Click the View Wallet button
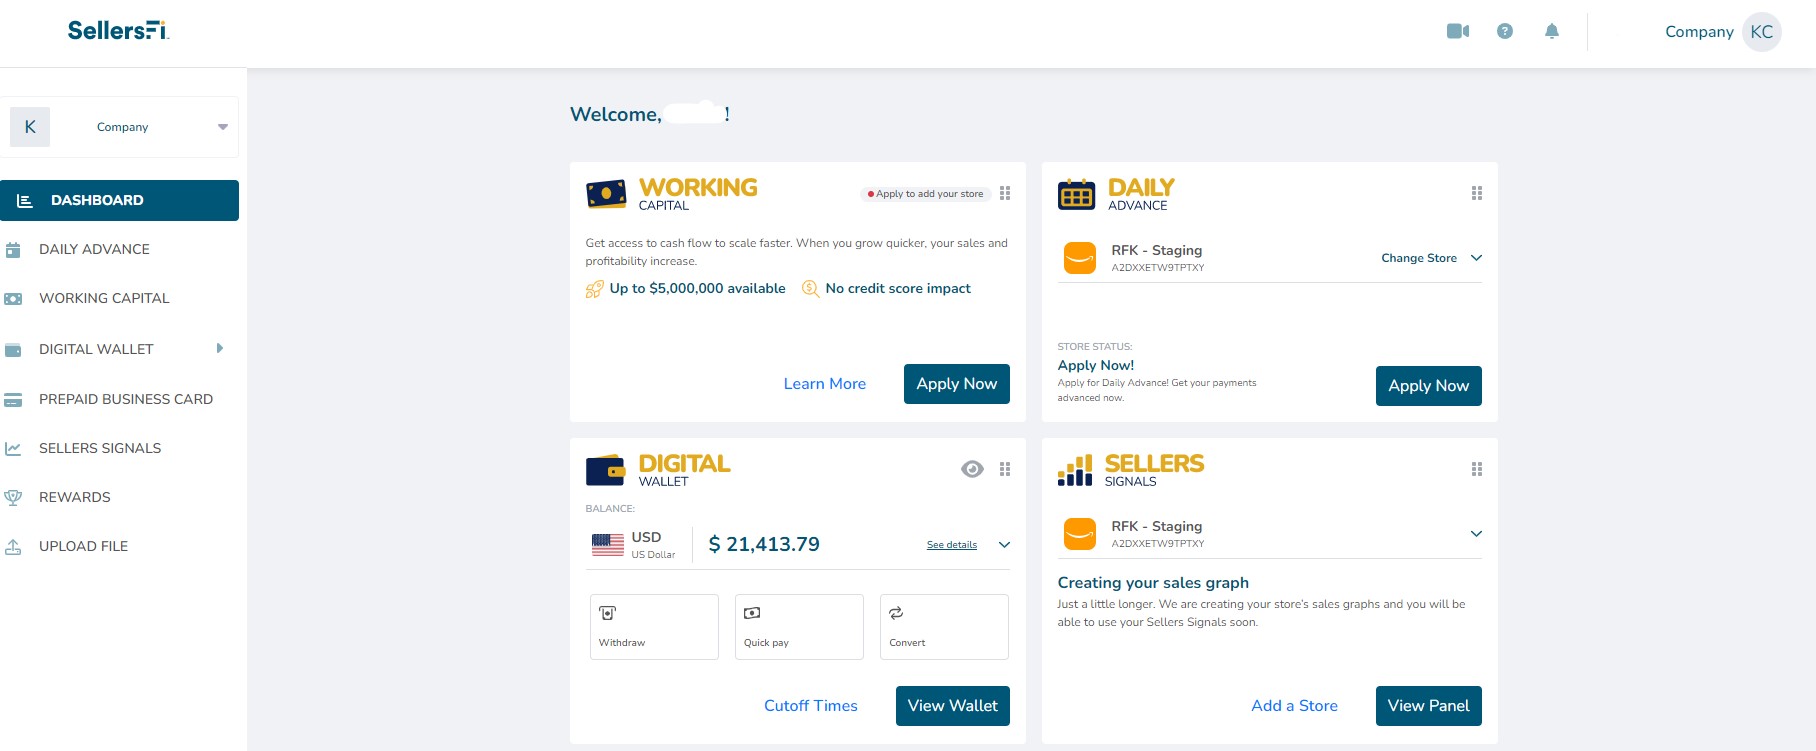 [x=953, y=706]
